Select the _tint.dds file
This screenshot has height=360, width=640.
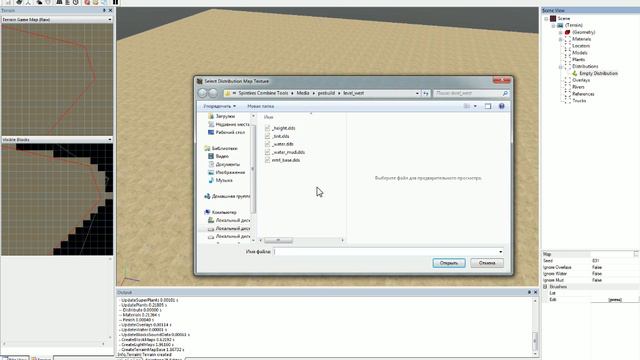(x=280, y=136)
